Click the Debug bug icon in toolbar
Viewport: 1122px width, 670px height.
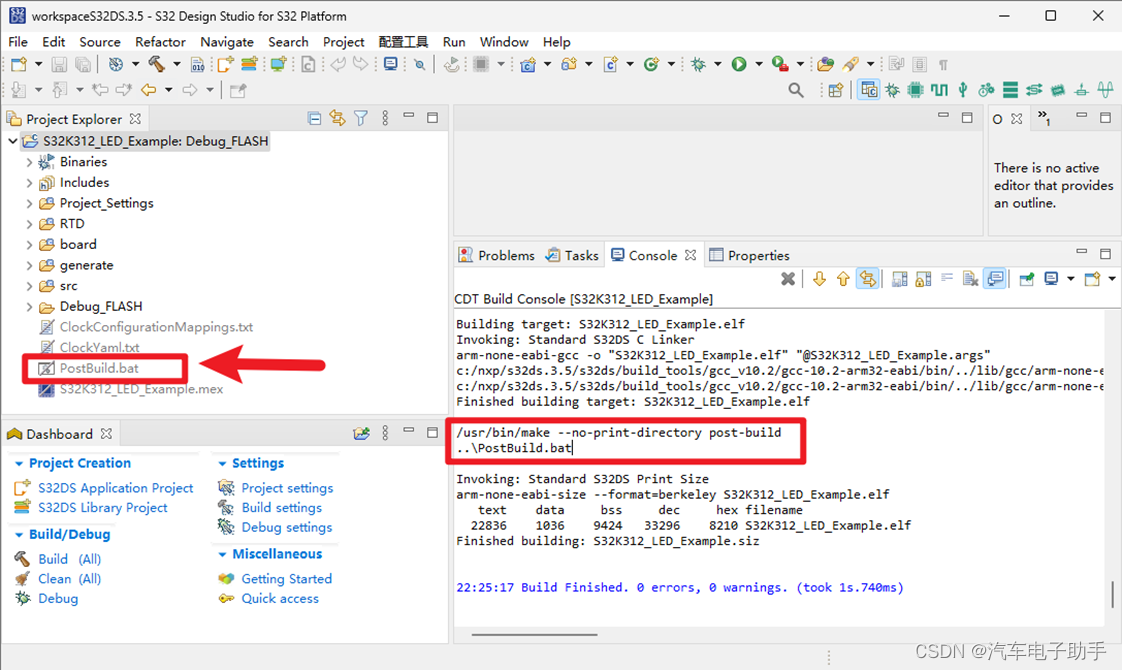tap(698, 64)
